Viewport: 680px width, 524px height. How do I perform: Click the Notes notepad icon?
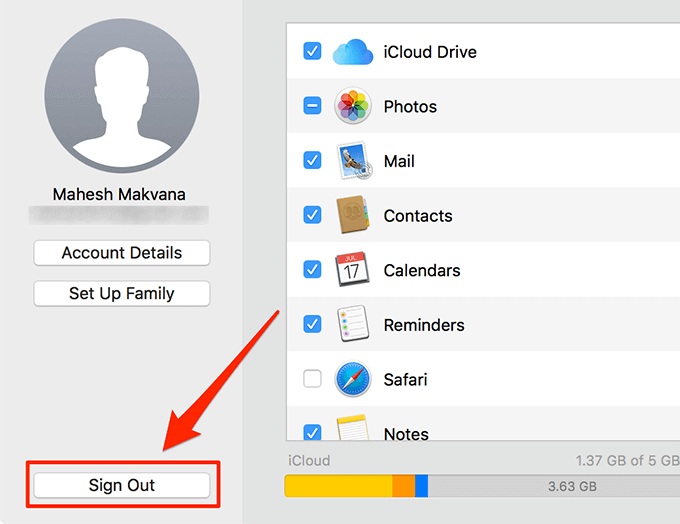[x=353, y=428]
